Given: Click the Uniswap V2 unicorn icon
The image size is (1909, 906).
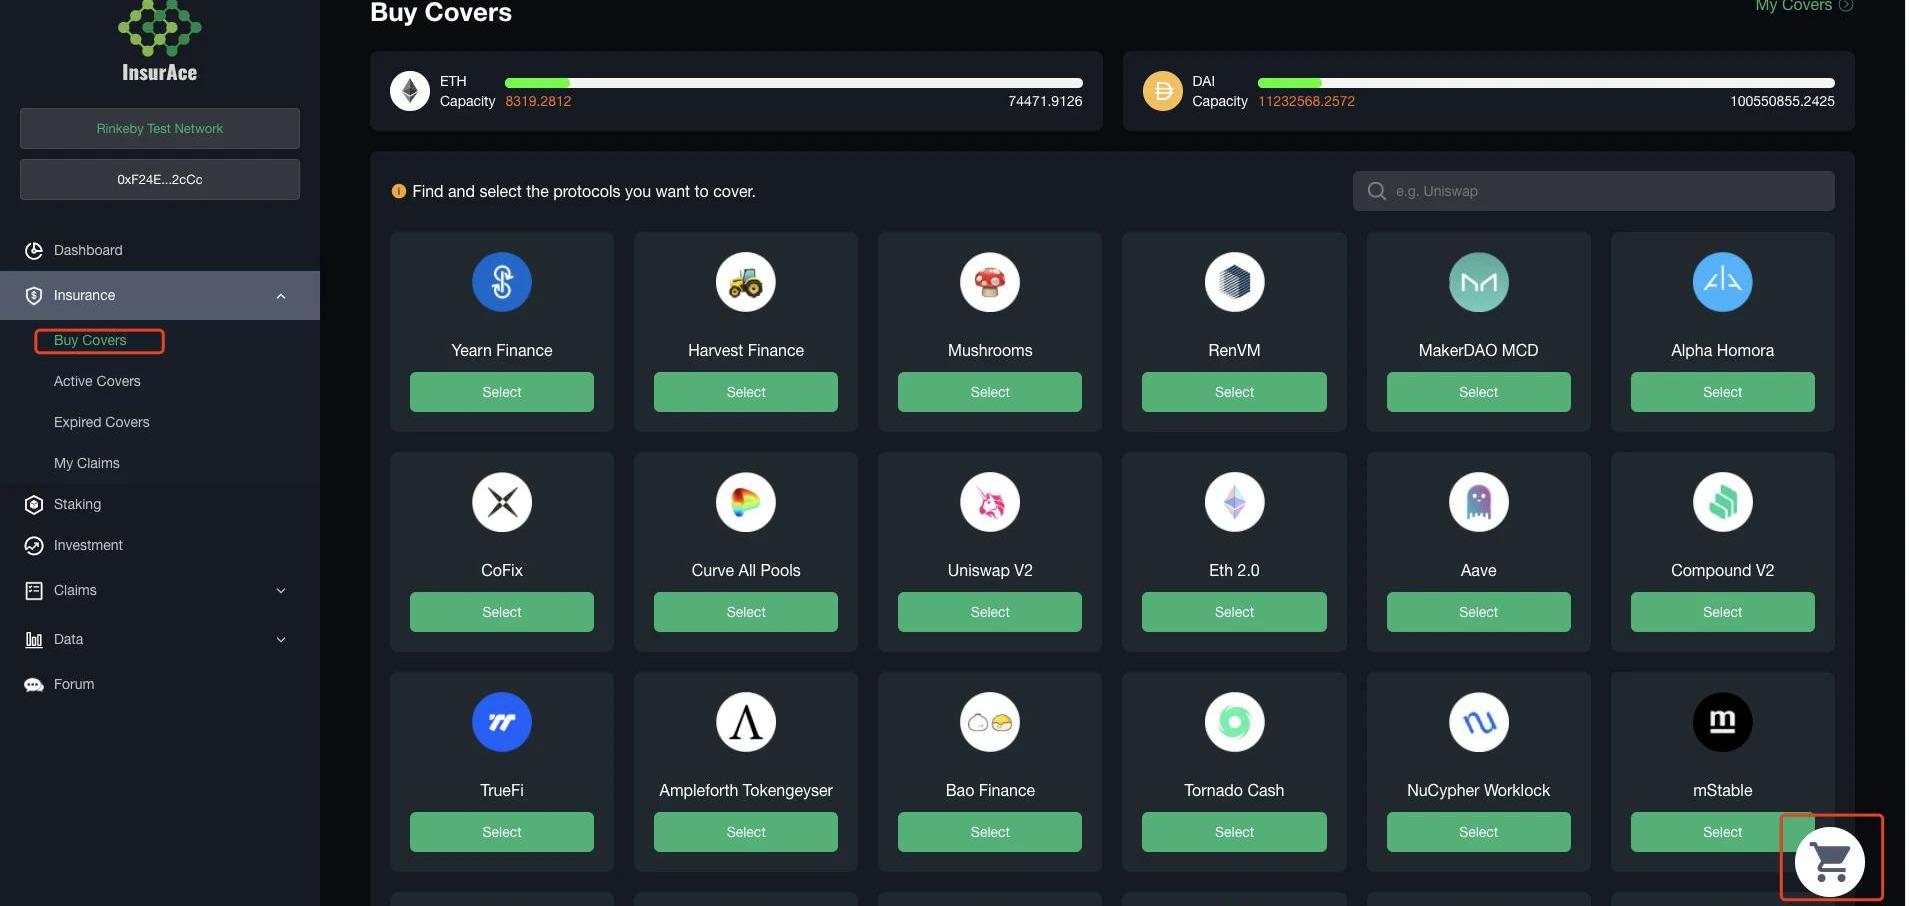Looking at the screenshot, I should click(x=990, y=502).
